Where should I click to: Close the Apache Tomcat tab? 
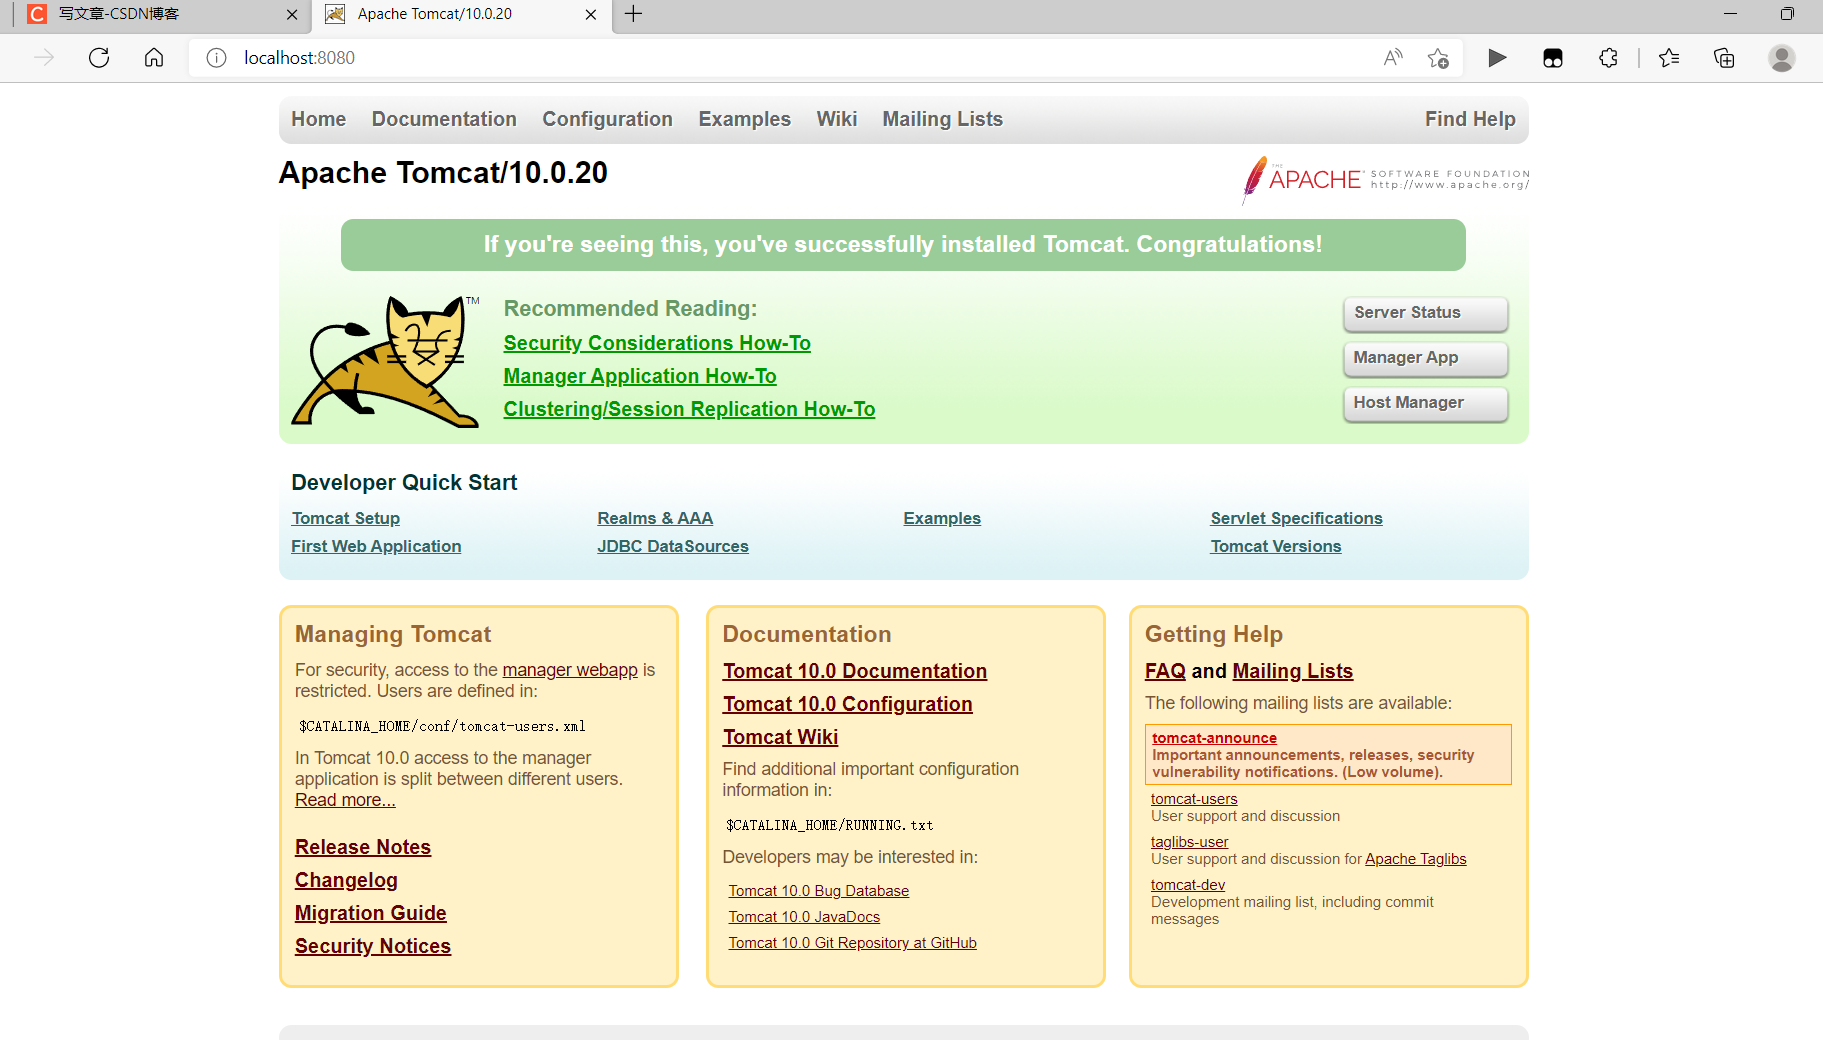591,14
